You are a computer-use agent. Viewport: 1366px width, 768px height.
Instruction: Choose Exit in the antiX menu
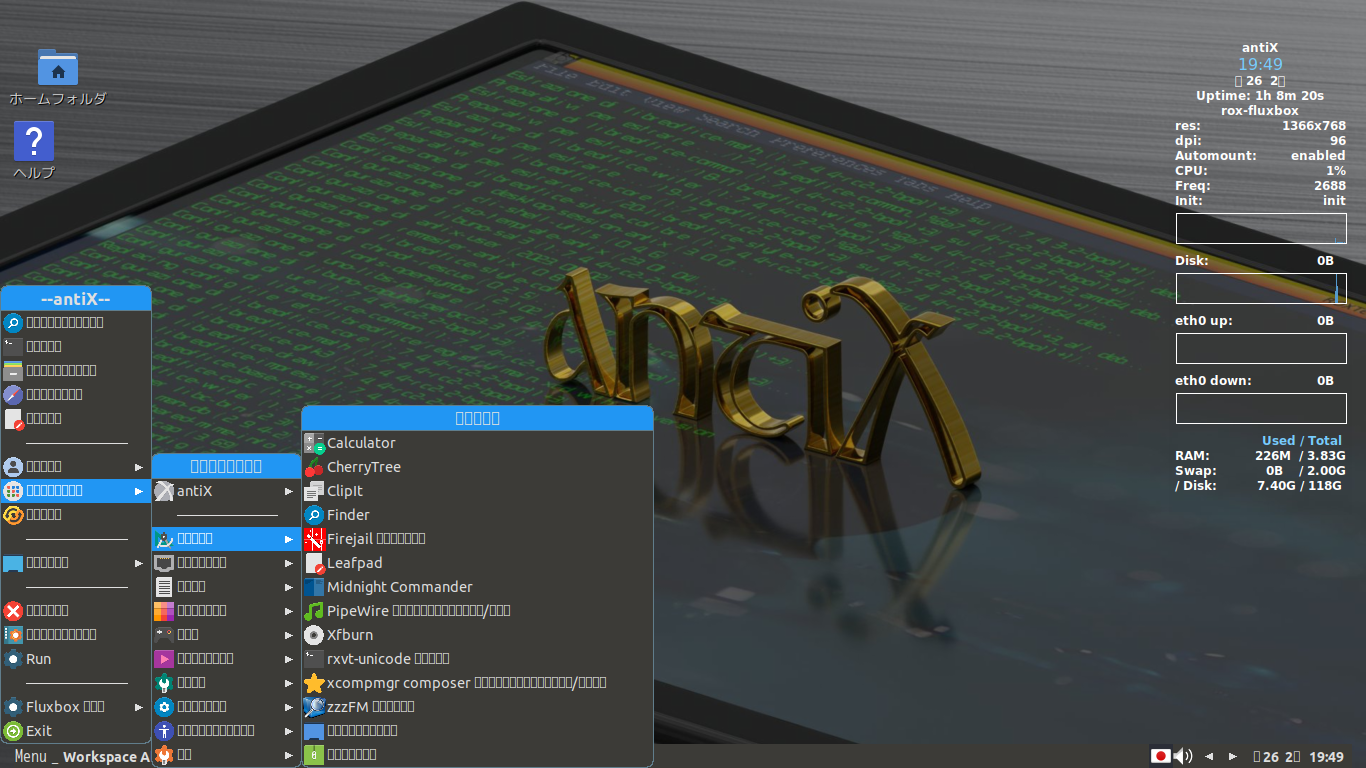click(76, 731)
